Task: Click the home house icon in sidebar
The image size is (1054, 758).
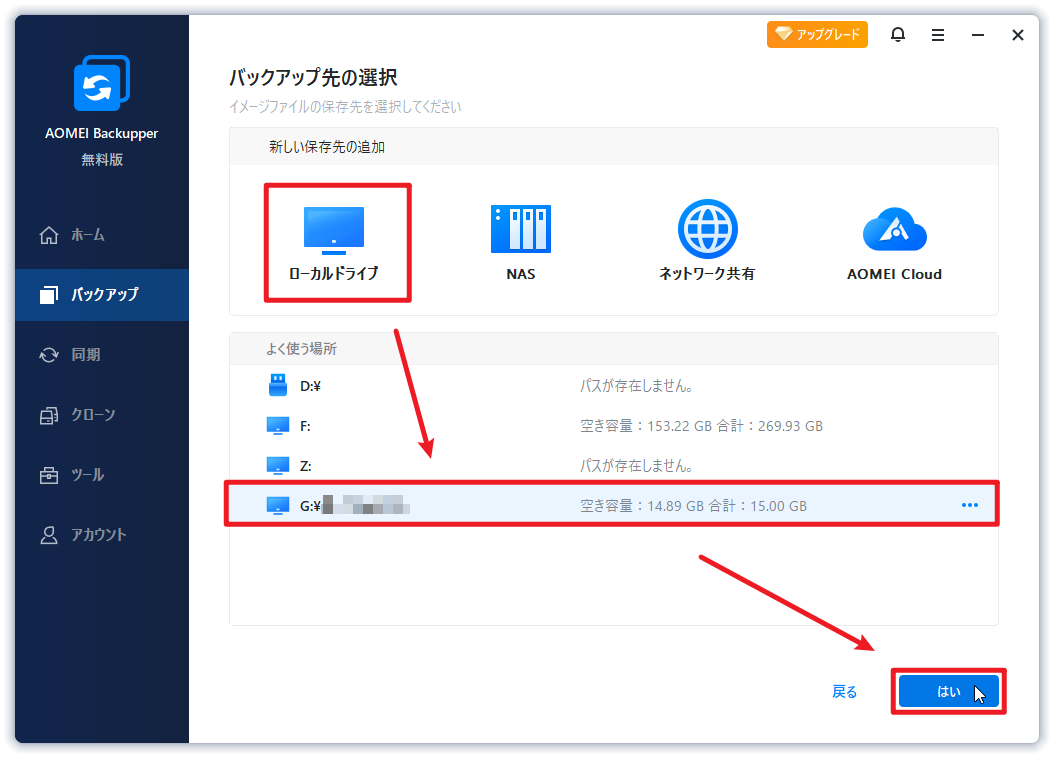Action: [48, 235]
